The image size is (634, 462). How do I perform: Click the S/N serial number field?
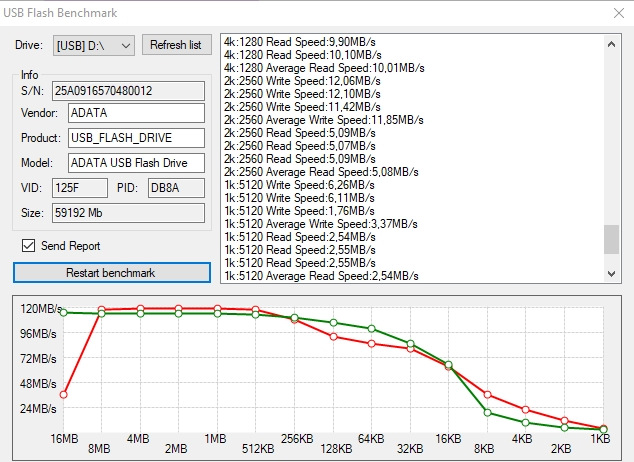pos(128,91)
